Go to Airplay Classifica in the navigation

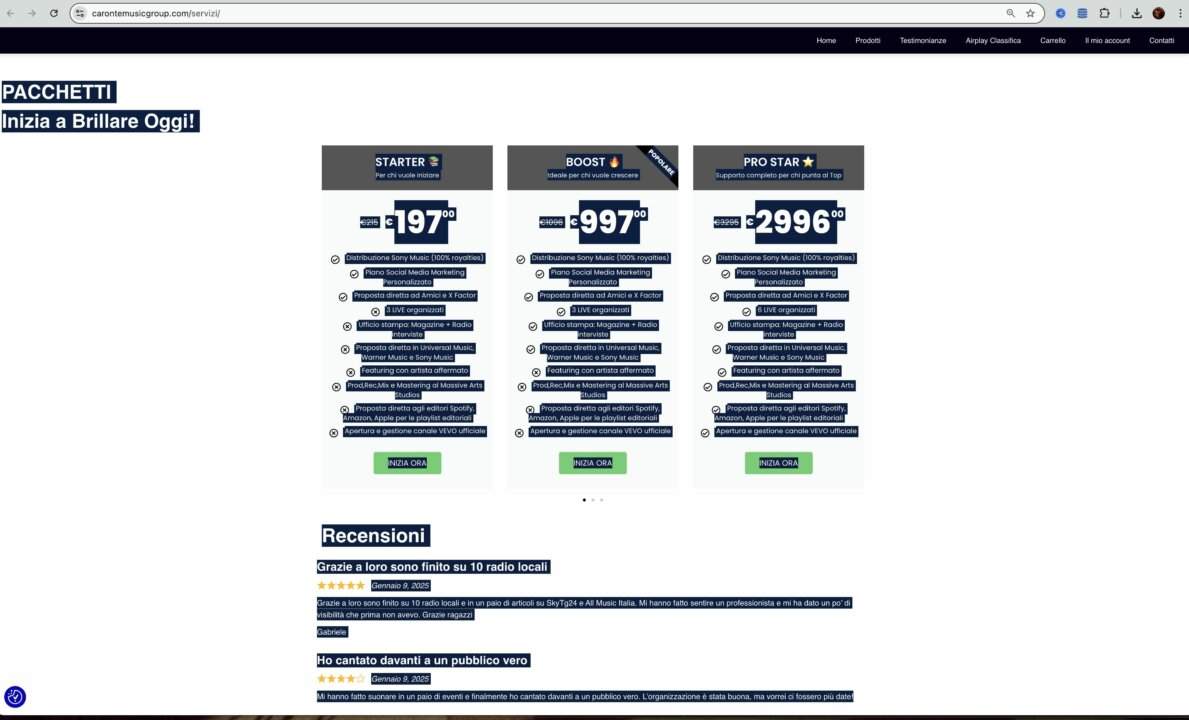[992, 41]
